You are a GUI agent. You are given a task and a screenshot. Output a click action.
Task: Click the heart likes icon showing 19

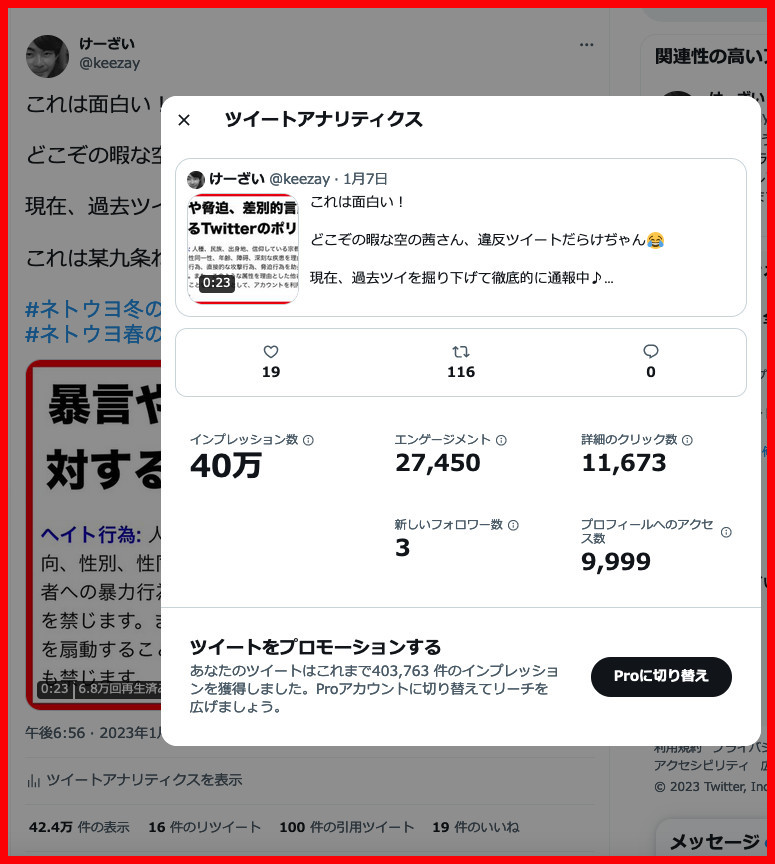pyautogui.click(x=271, y=352)
